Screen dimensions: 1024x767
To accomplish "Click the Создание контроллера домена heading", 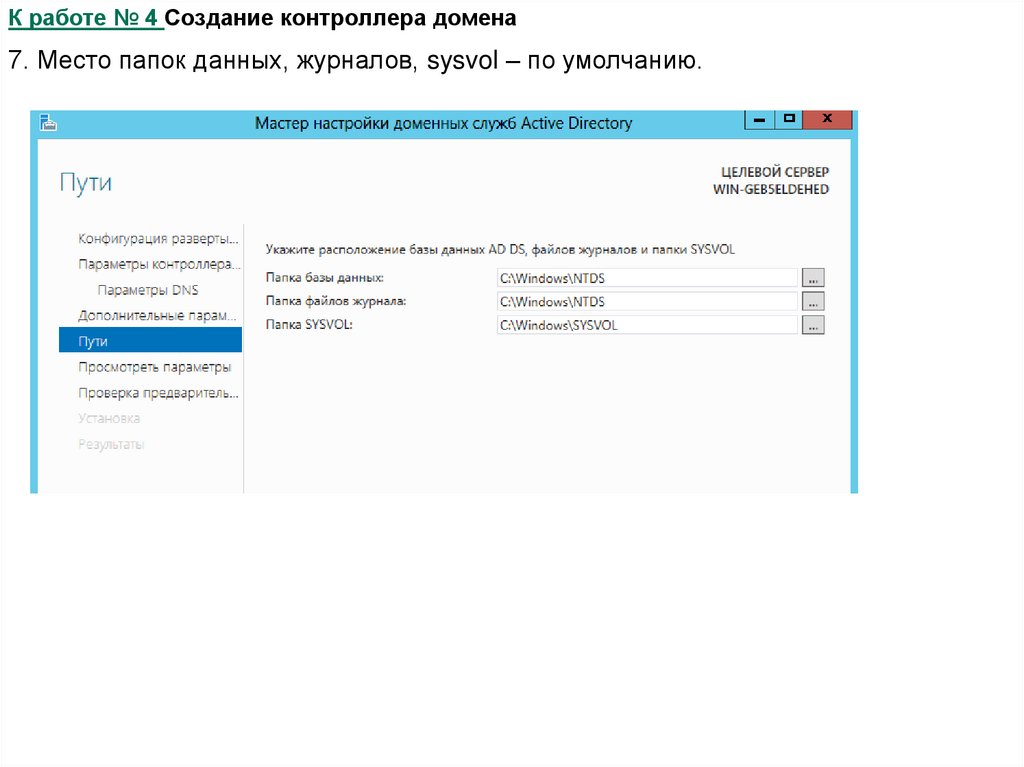I will pyautogui.click(x=340, y=18).
